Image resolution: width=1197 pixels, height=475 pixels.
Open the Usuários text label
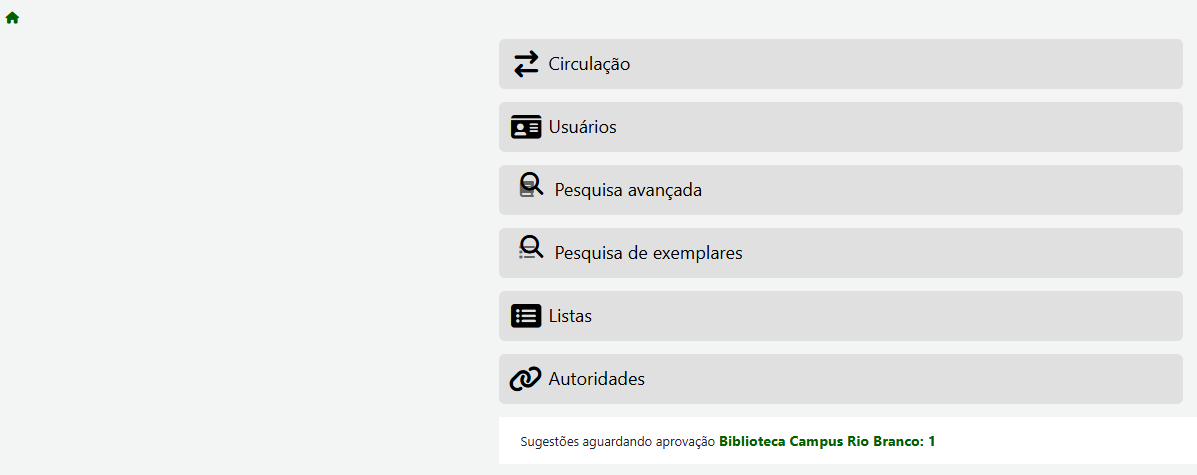582,127
